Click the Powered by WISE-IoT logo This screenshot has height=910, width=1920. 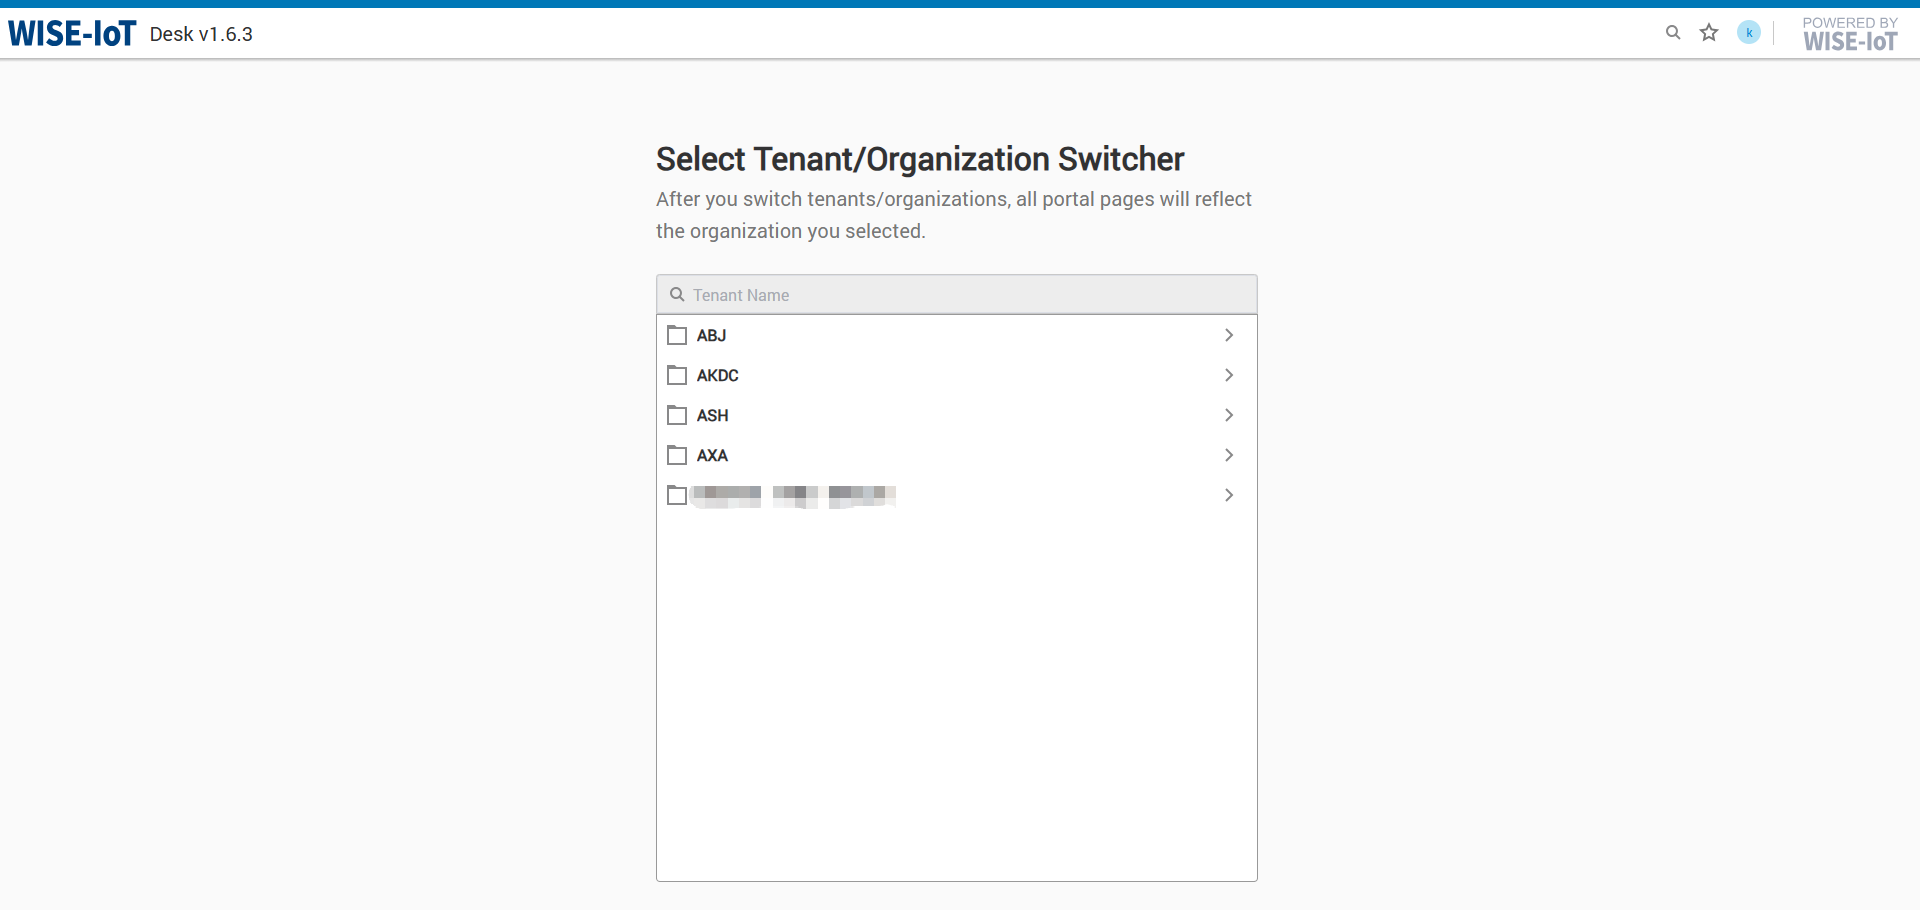point(1849,33)
